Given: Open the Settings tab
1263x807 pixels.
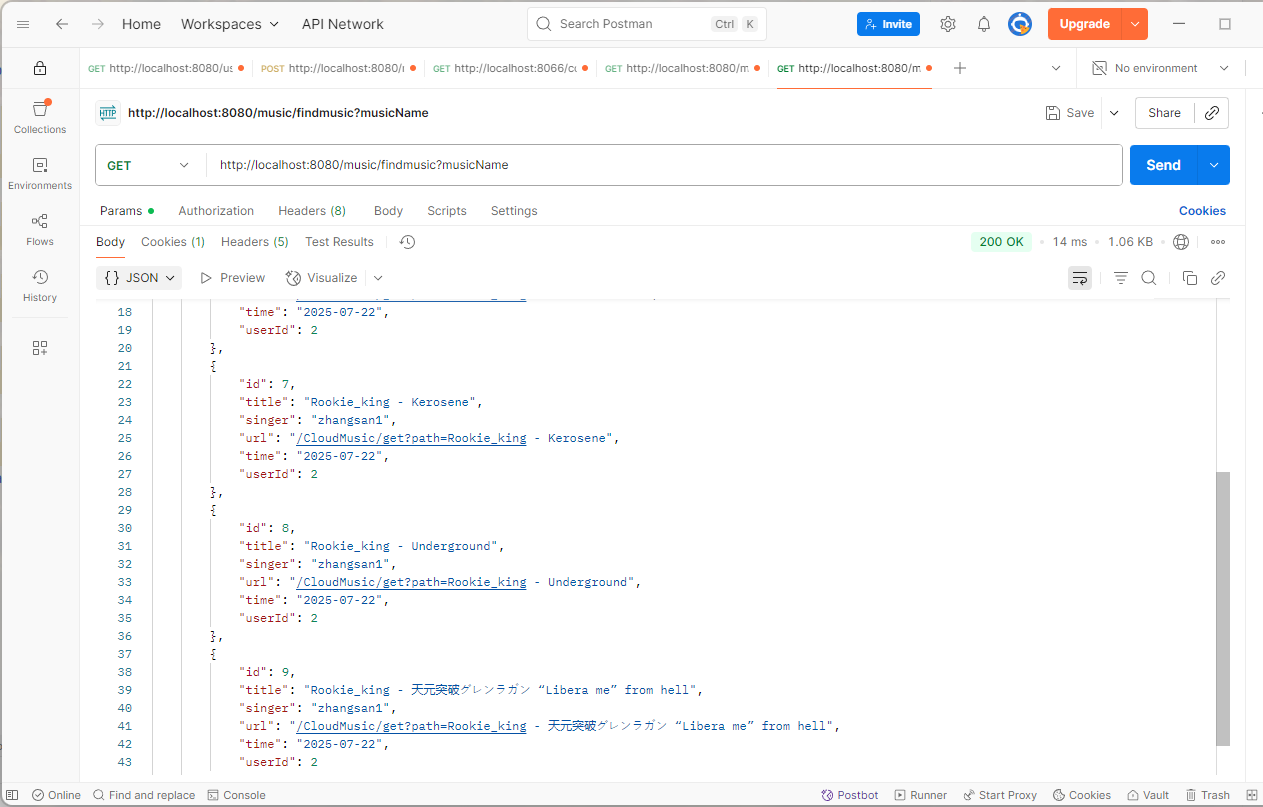Looking at the screenshot, I should point(514,211).
